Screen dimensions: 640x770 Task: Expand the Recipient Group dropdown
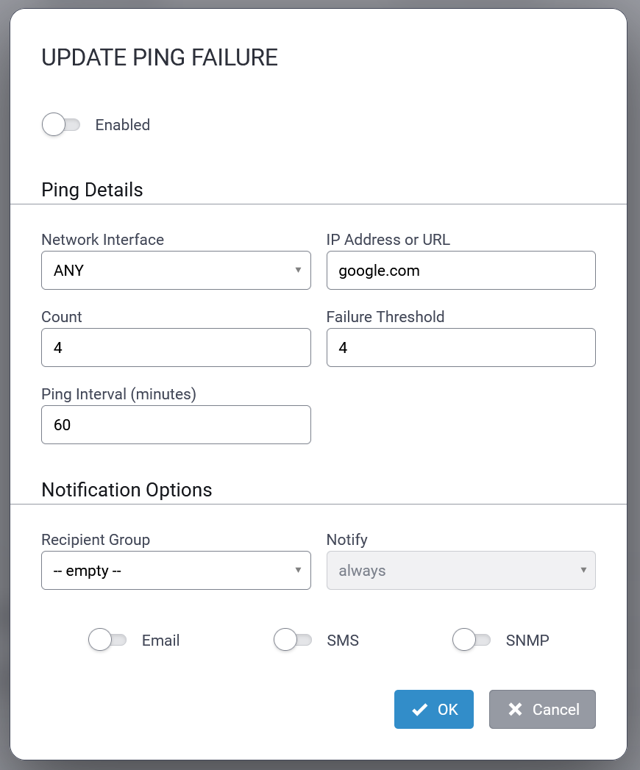(x=175, y=571)
